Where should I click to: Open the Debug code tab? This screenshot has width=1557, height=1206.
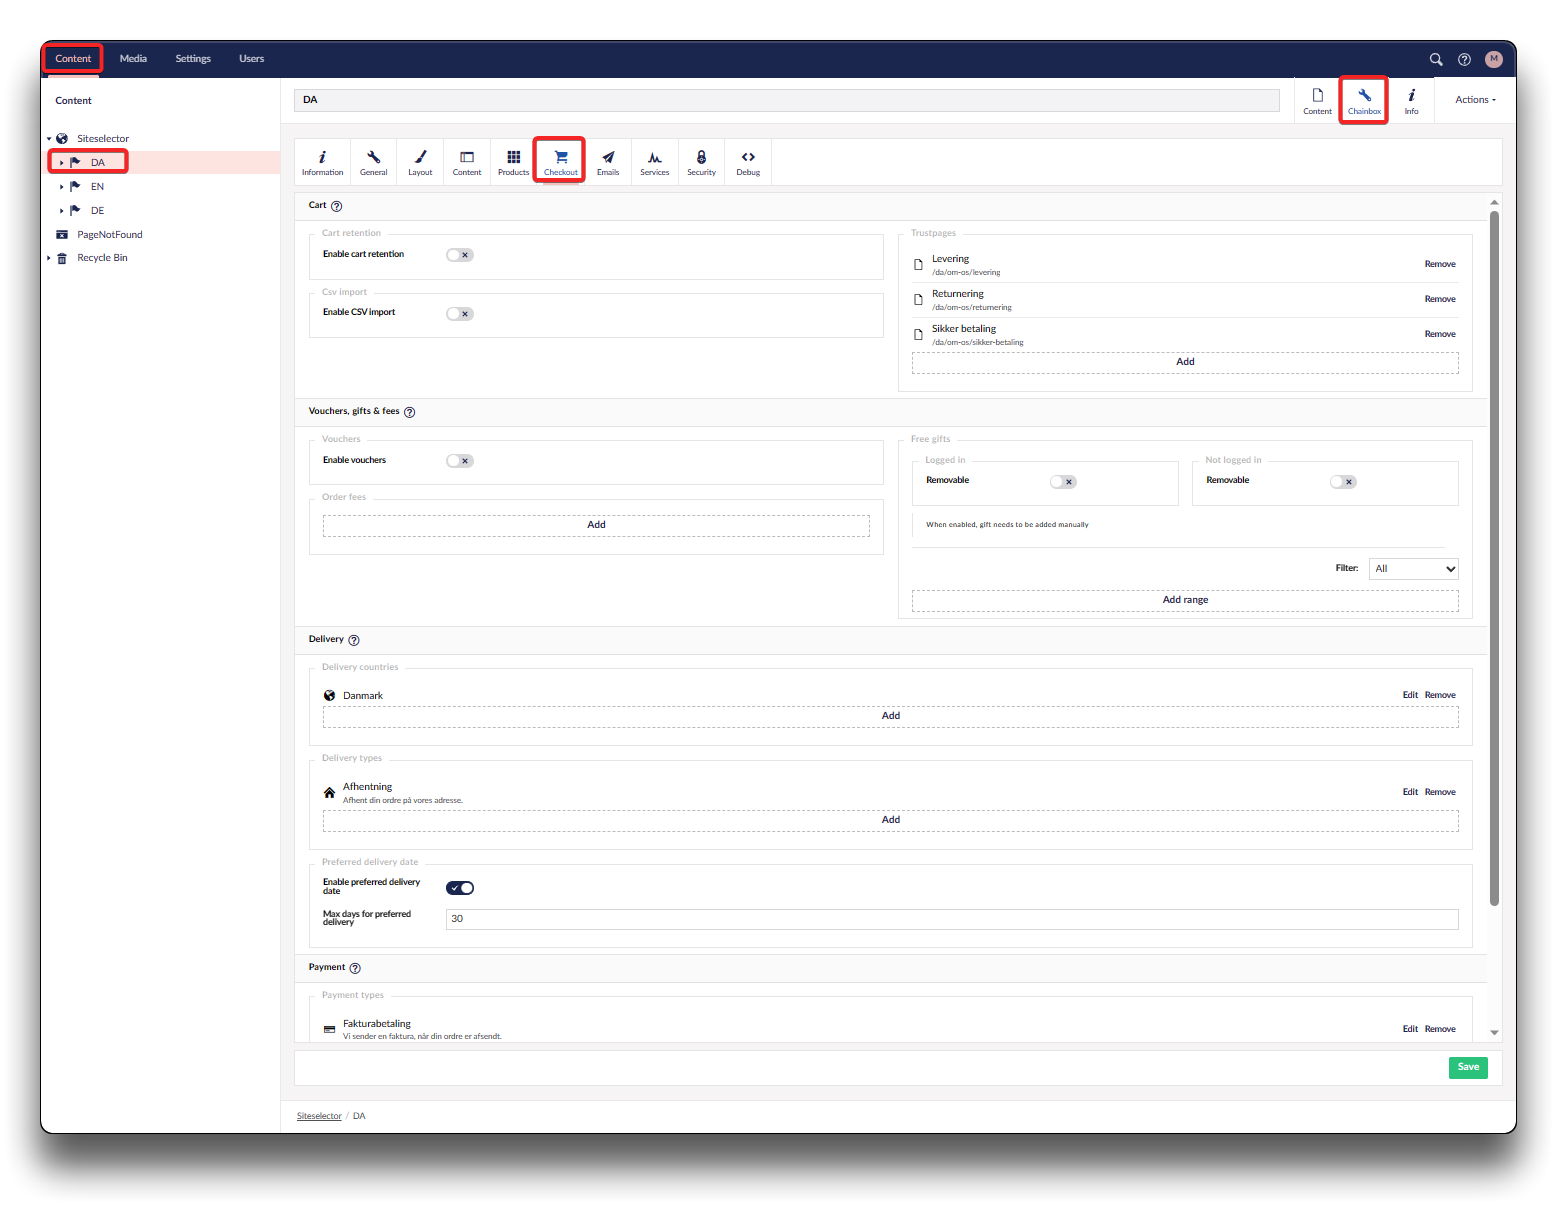(748, 162)
